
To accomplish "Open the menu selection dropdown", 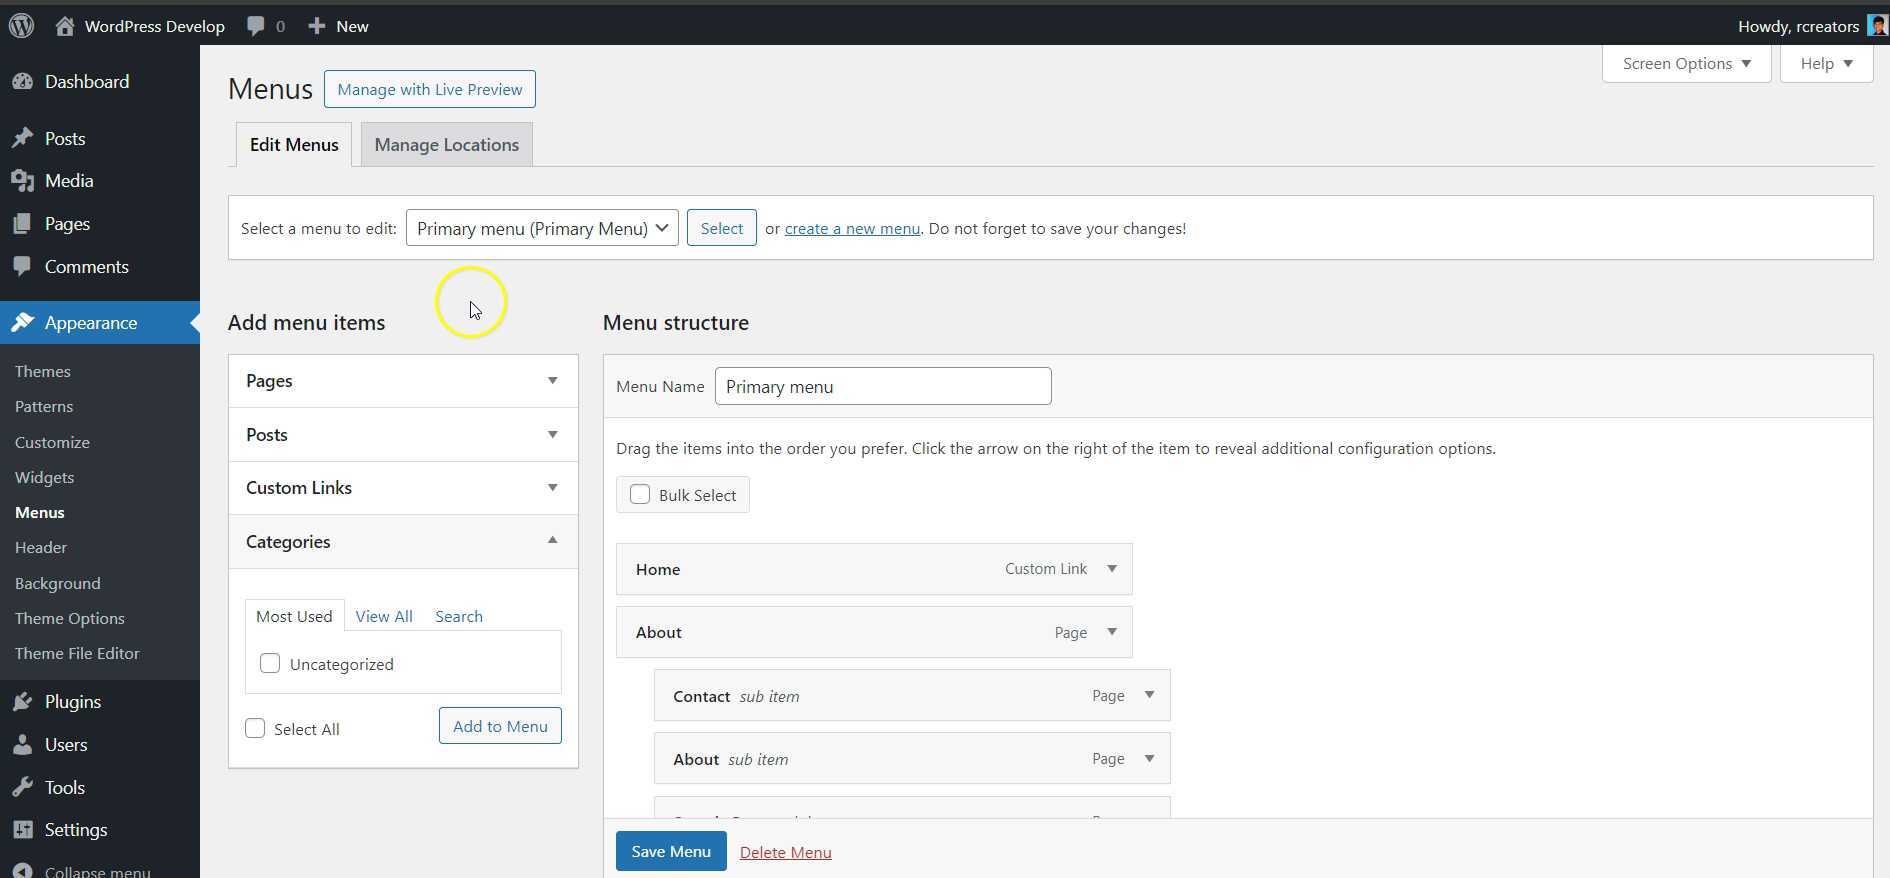I will (542, 228).
